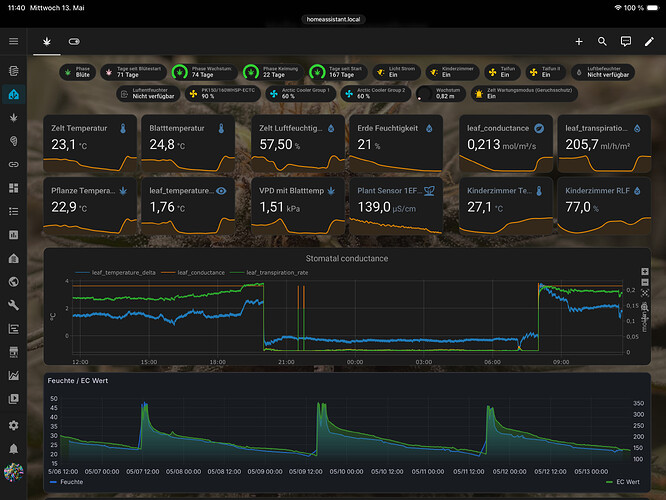666x500 pixels.
Task: Open the leaf_conductance sensor card
Action: 506,144
